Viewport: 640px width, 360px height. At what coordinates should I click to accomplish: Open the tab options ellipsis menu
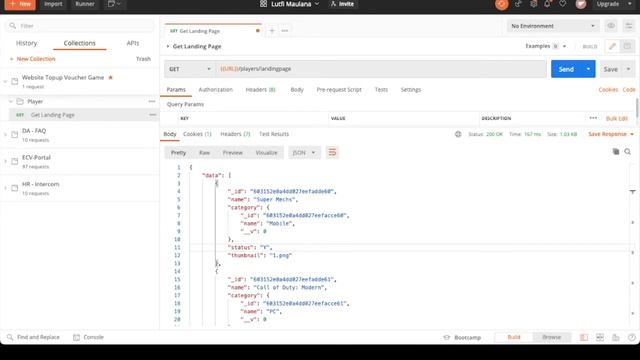(285, 31)
